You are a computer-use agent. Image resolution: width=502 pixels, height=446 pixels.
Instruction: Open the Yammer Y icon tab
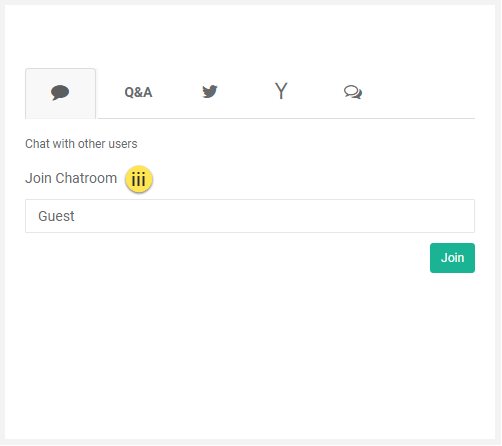pyautogui.click(x=281, y=91)
